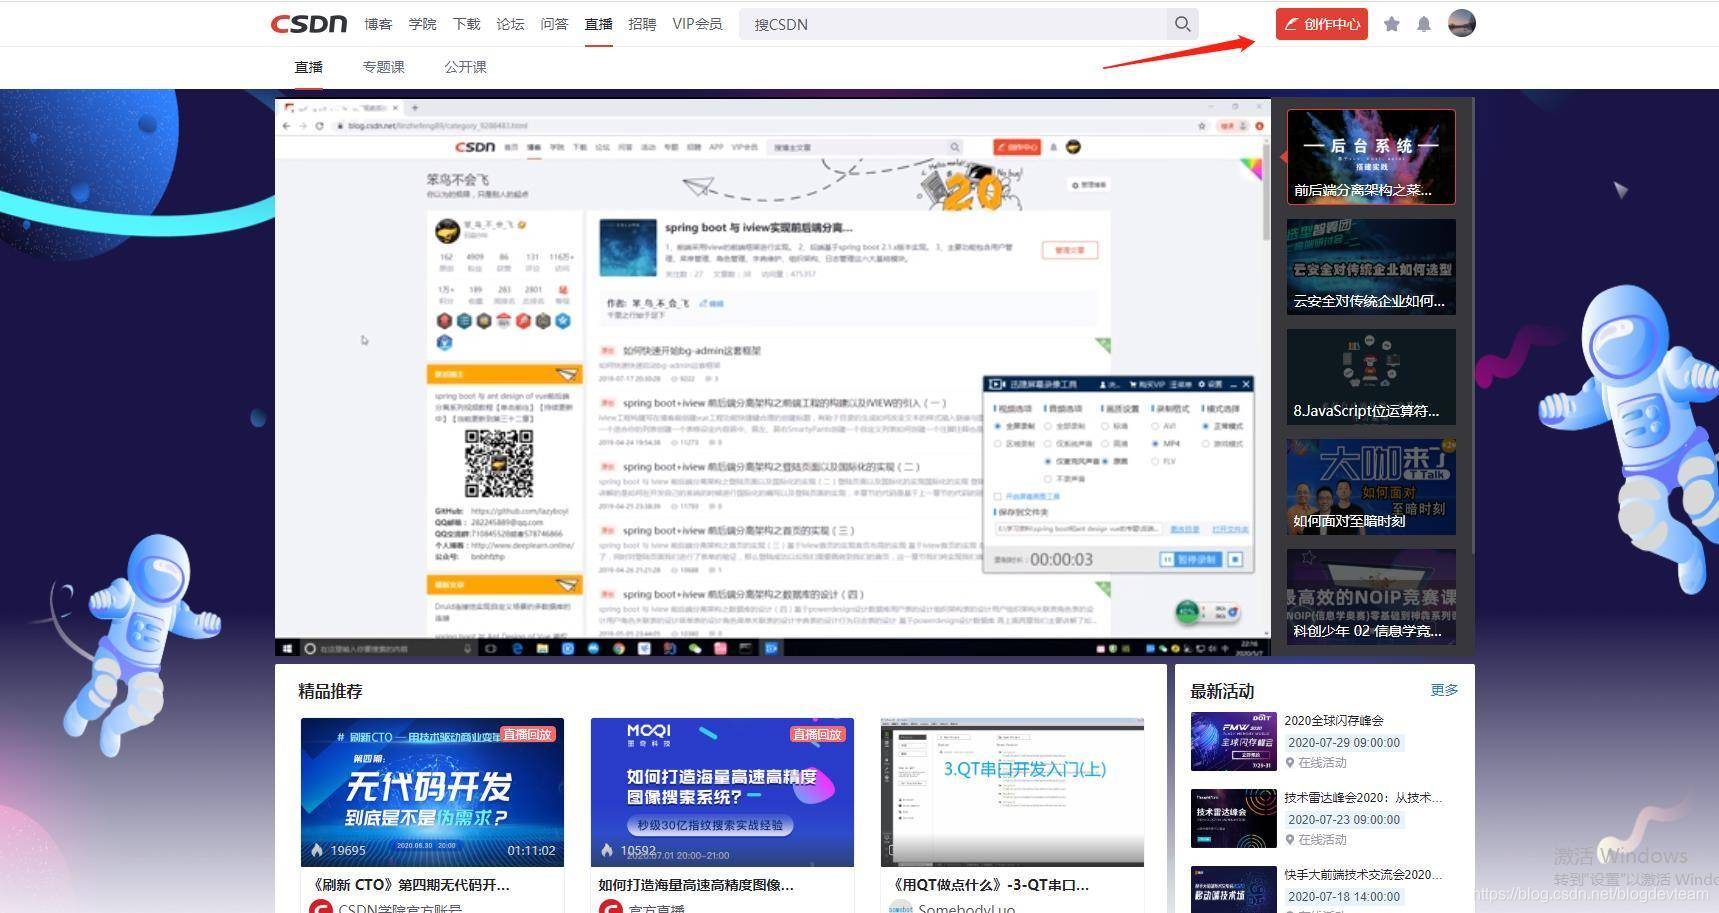Click the 2020-07-18 14:00:00 date tag

1344,897
